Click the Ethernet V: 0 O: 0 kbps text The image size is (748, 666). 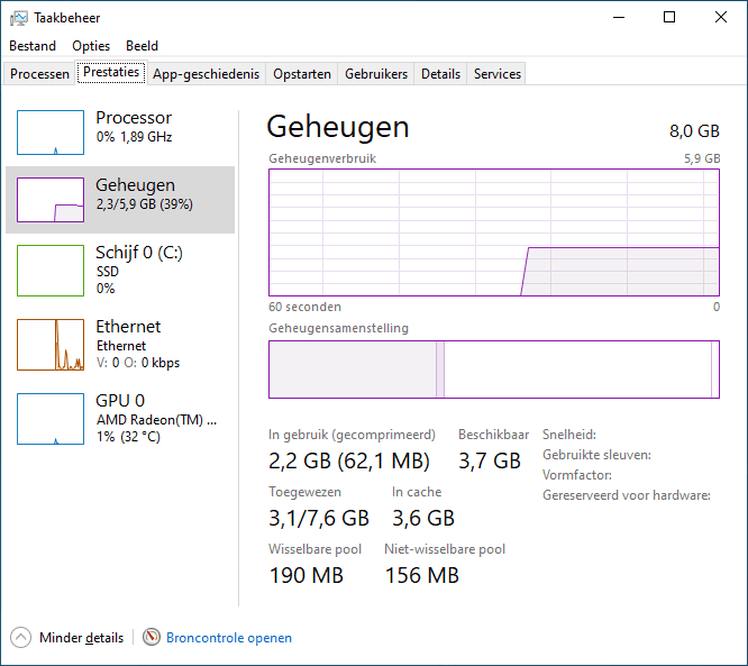click(138, 363)
